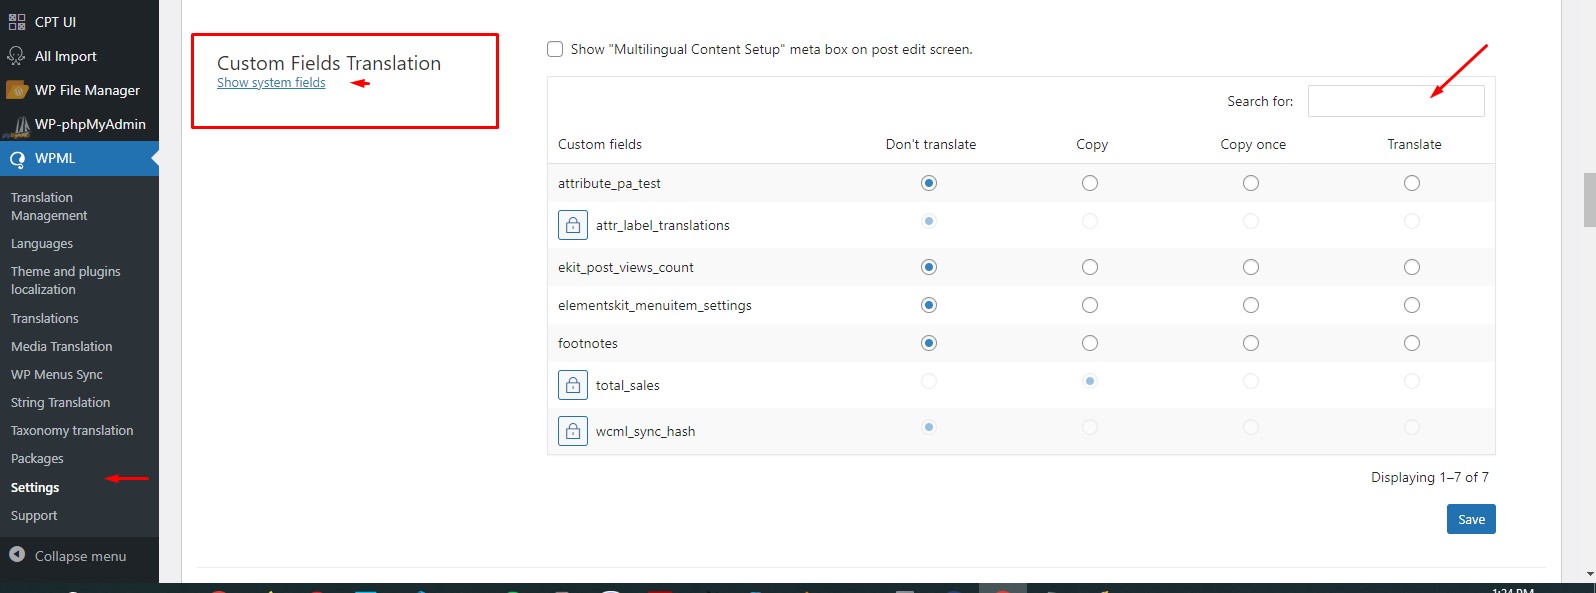The height and width of the screenshot is (593, 1596).
Task: Click the elementskit_menuitem_settings field name
Action: tap(655, 305)
